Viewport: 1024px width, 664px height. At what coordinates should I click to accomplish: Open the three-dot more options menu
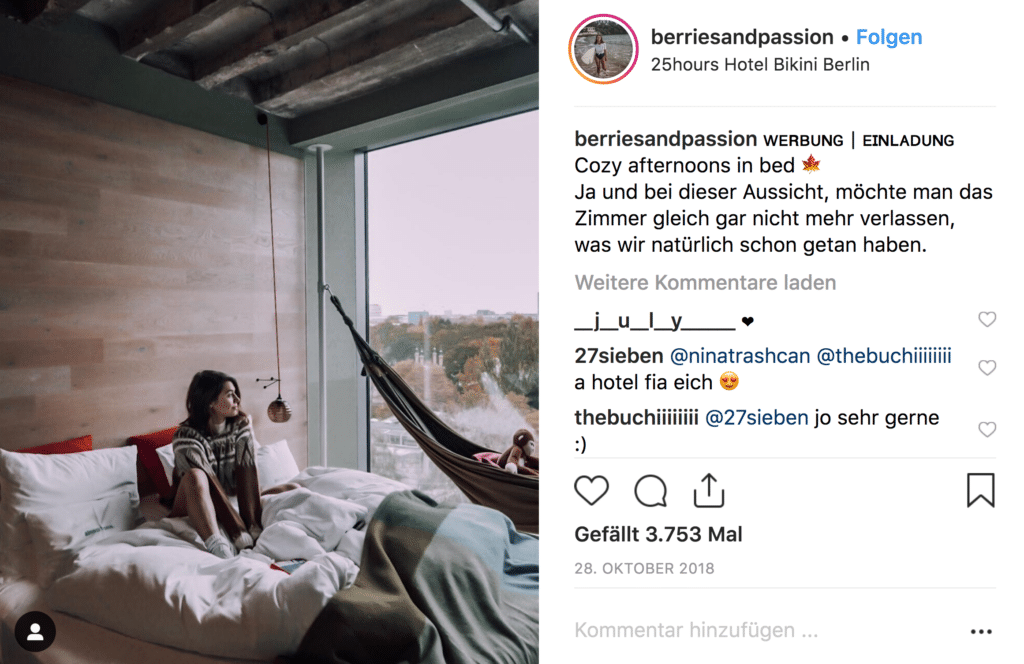981,631
